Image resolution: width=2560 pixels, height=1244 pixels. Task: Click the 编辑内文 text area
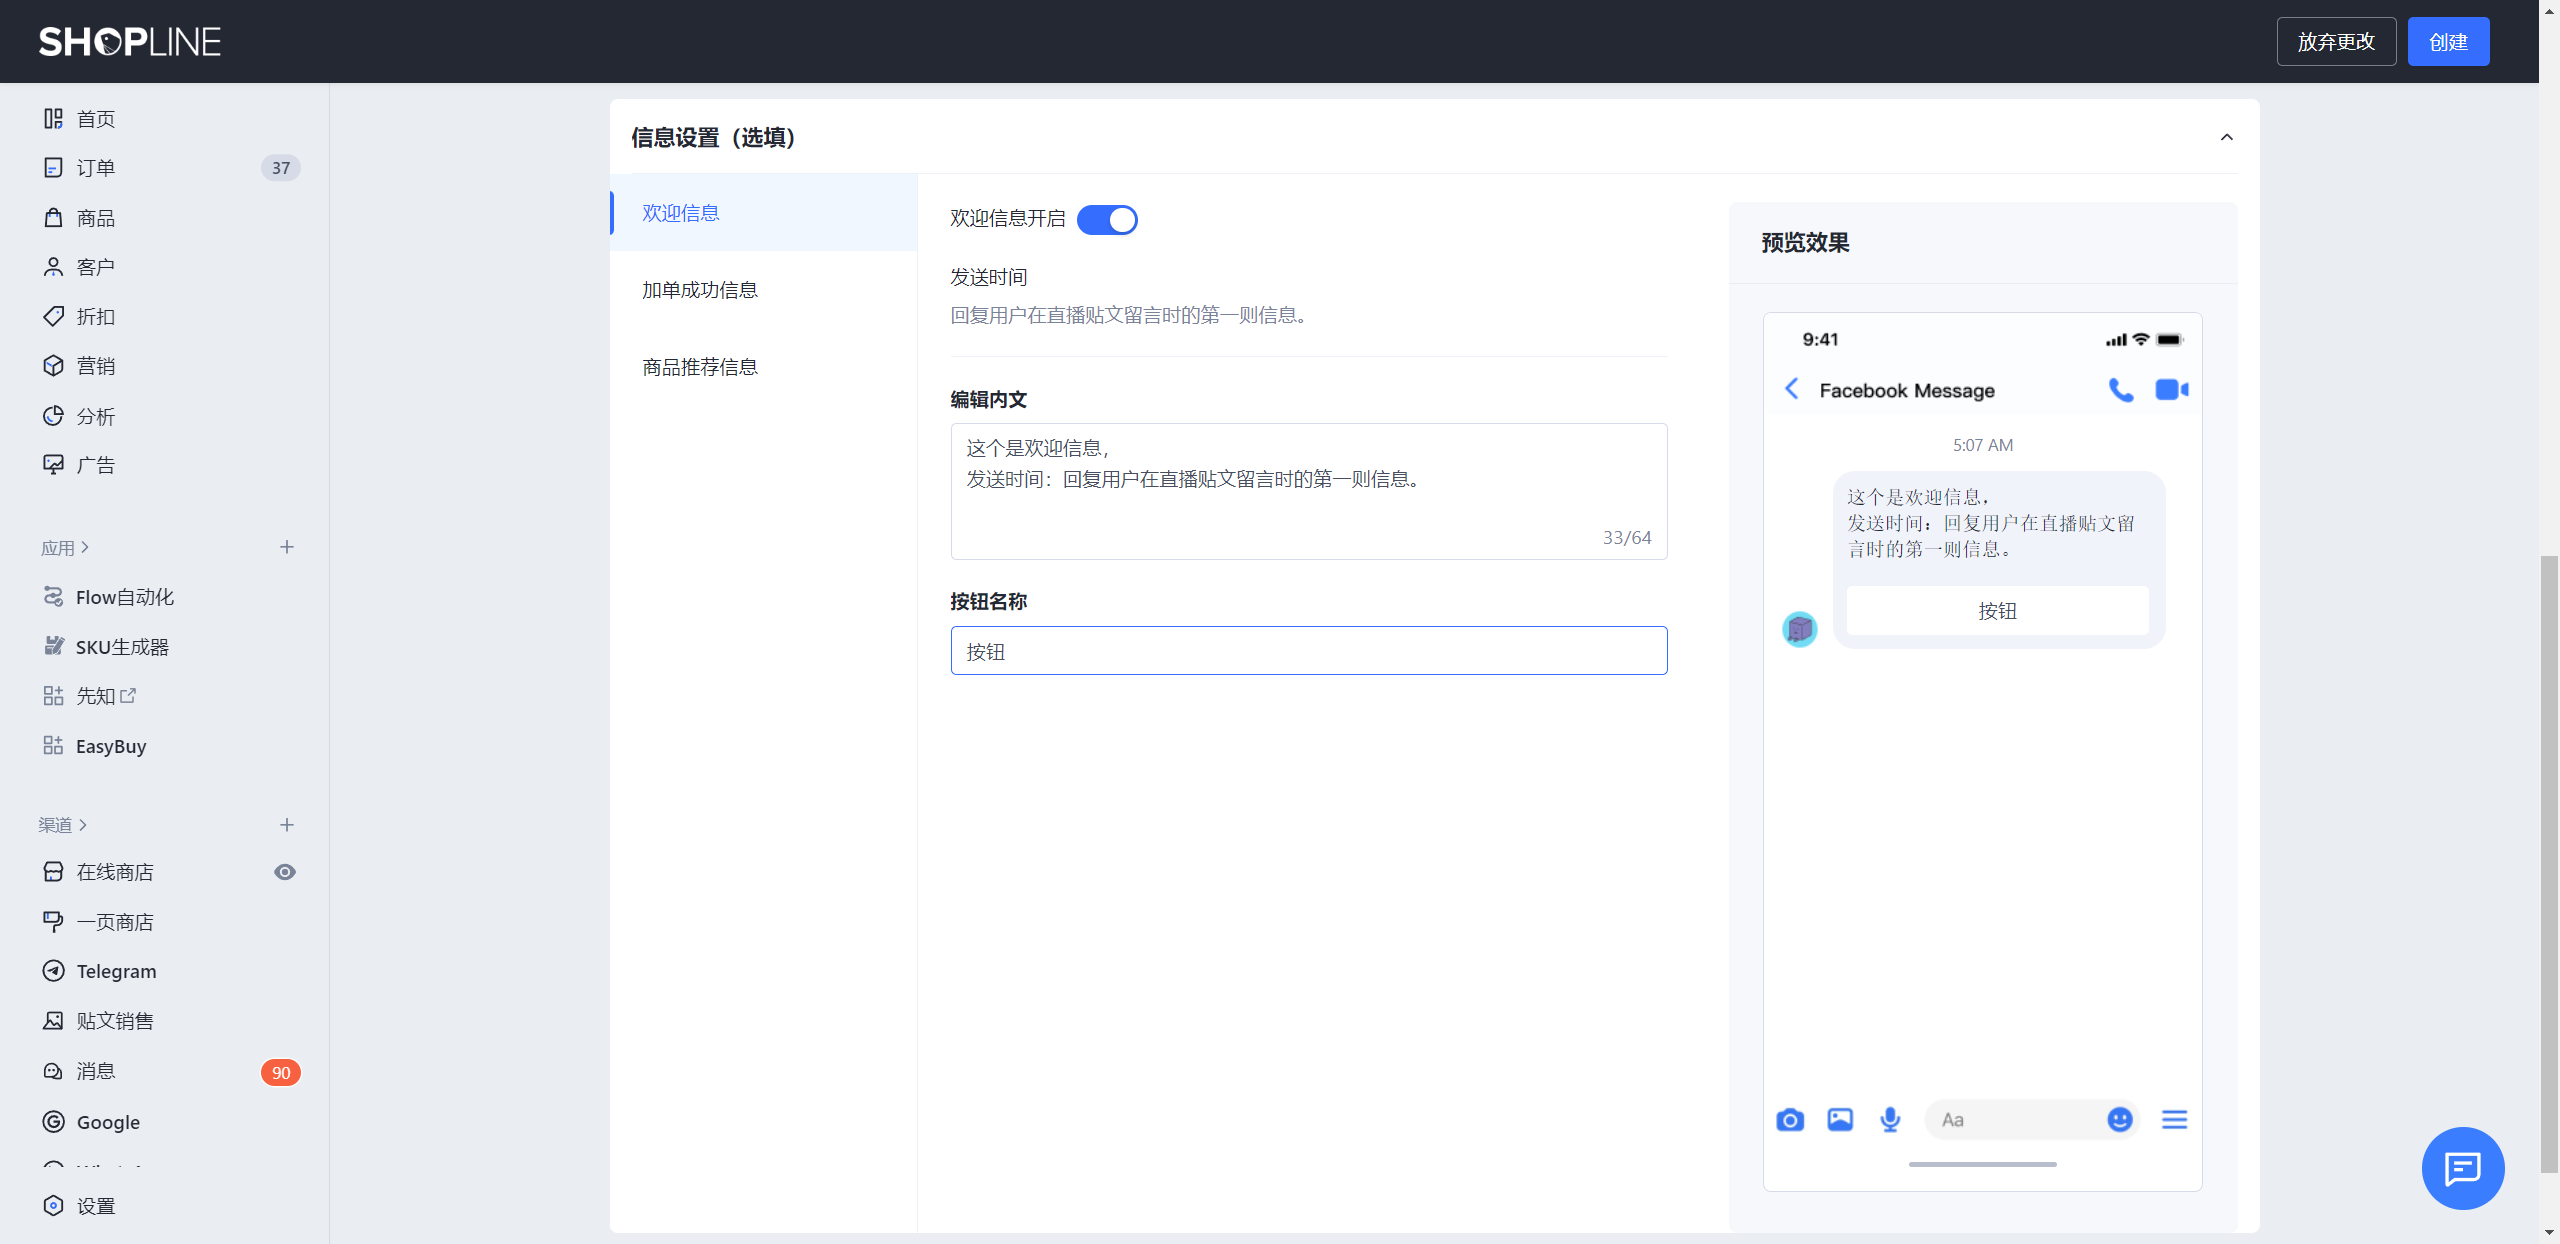coord(1309,491)
